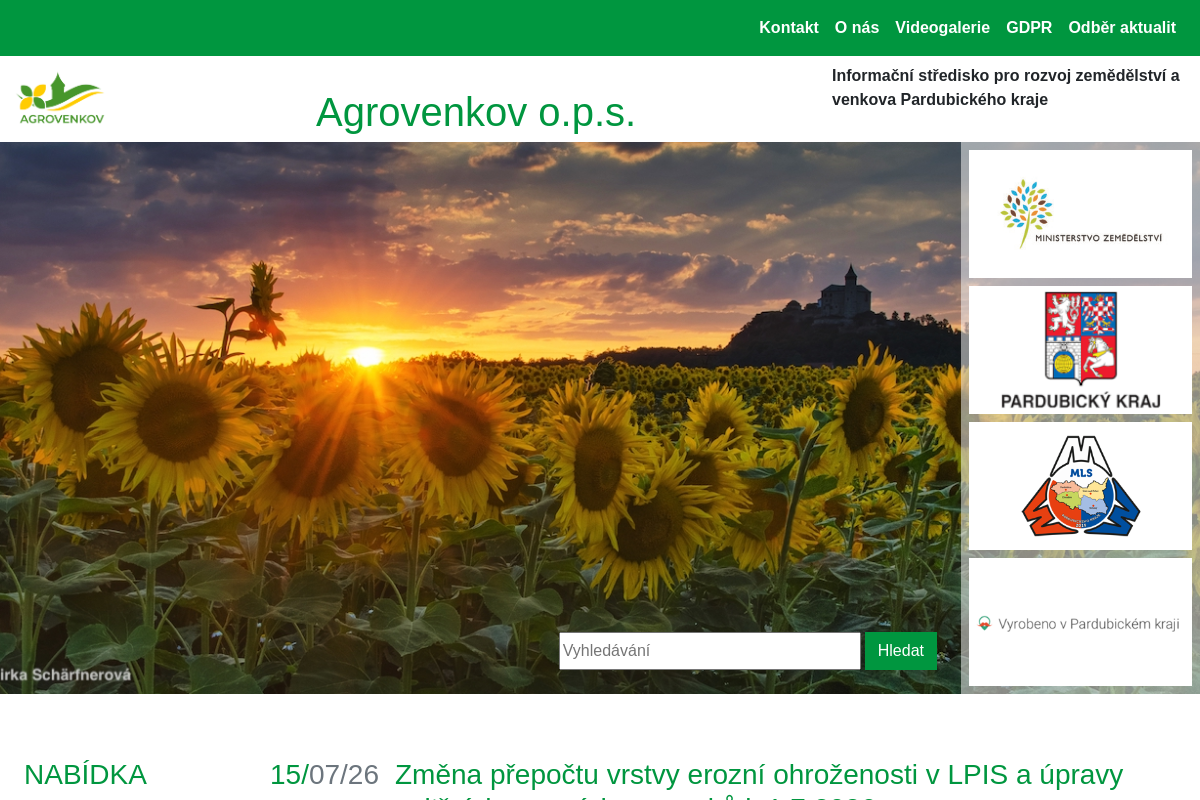Open Odběr aktualit in the navigation
The height and width of the screenshot is (800, 1200).
point(1122,28)
